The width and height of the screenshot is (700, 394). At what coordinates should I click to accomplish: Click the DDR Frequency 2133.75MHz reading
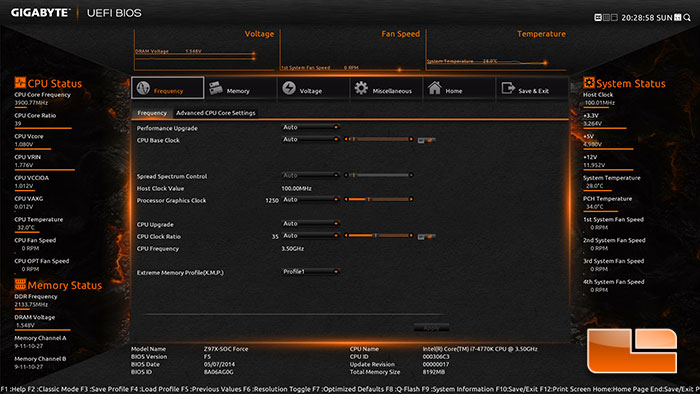coord(31,304)
